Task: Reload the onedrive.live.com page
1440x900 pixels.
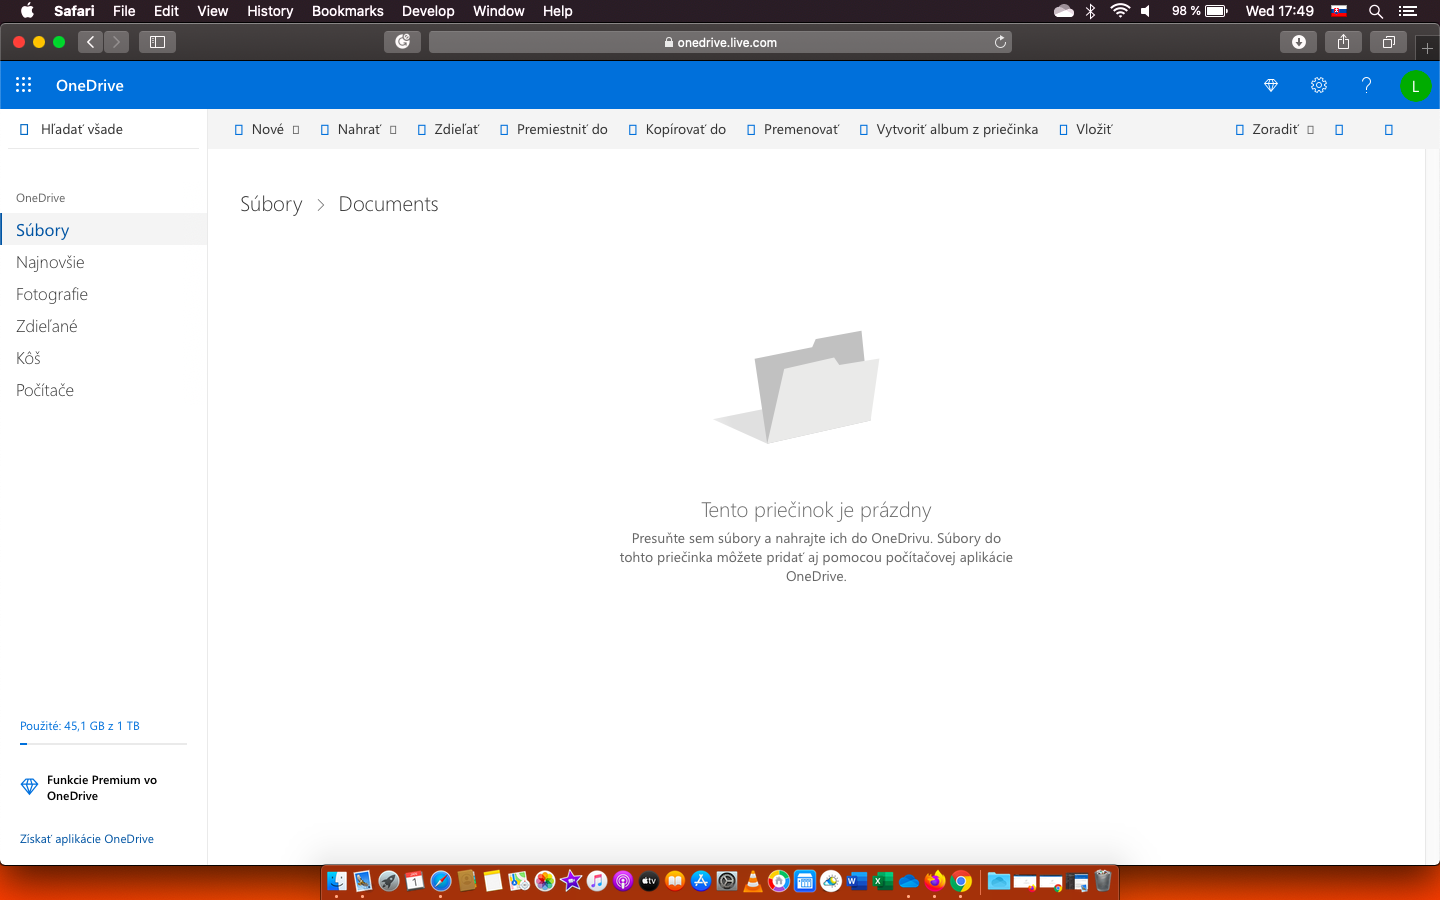Action: pyautogui.click(x=1000, y=42)
